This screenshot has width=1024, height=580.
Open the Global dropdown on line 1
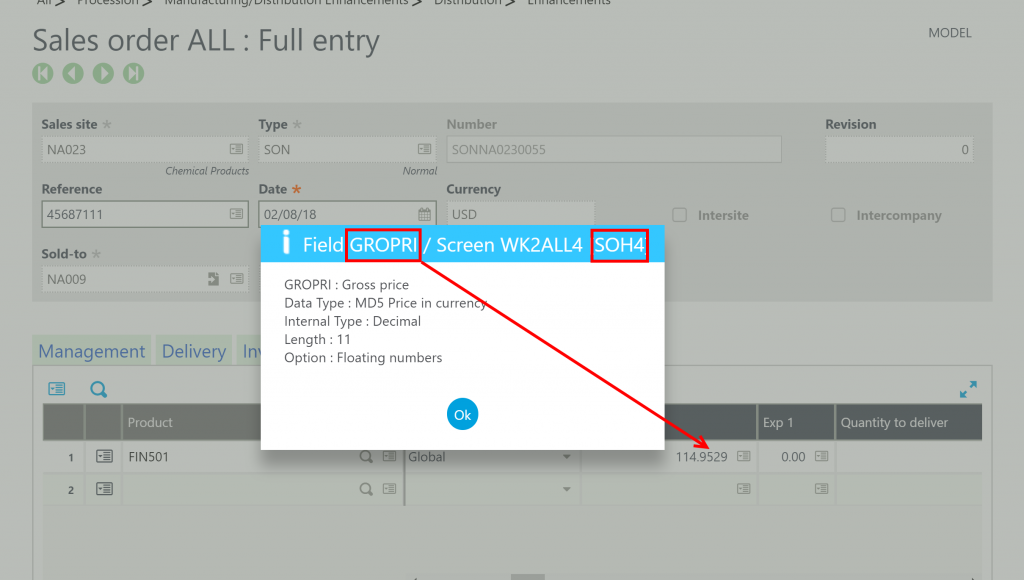(x=566, y=456)
